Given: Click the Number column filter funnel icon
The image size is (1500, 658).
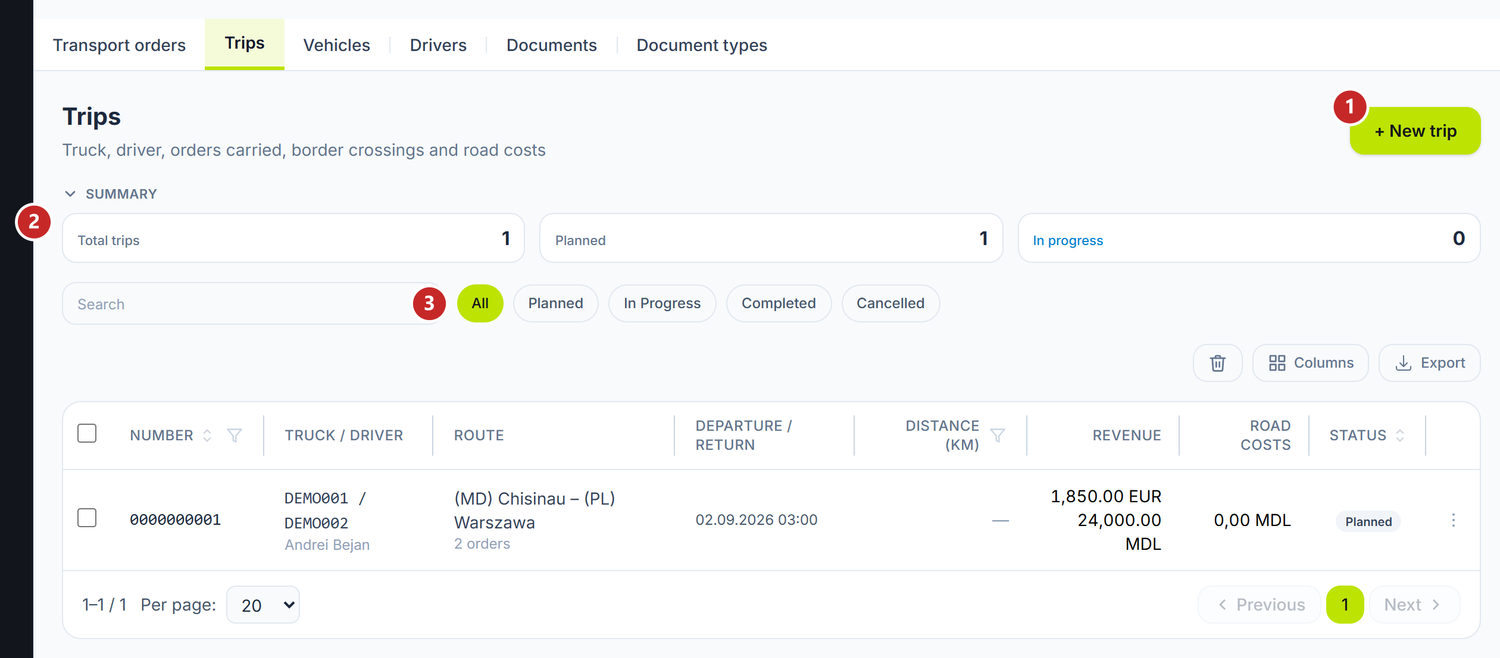Looking at the screenshot, I should [x=234, y=435].
